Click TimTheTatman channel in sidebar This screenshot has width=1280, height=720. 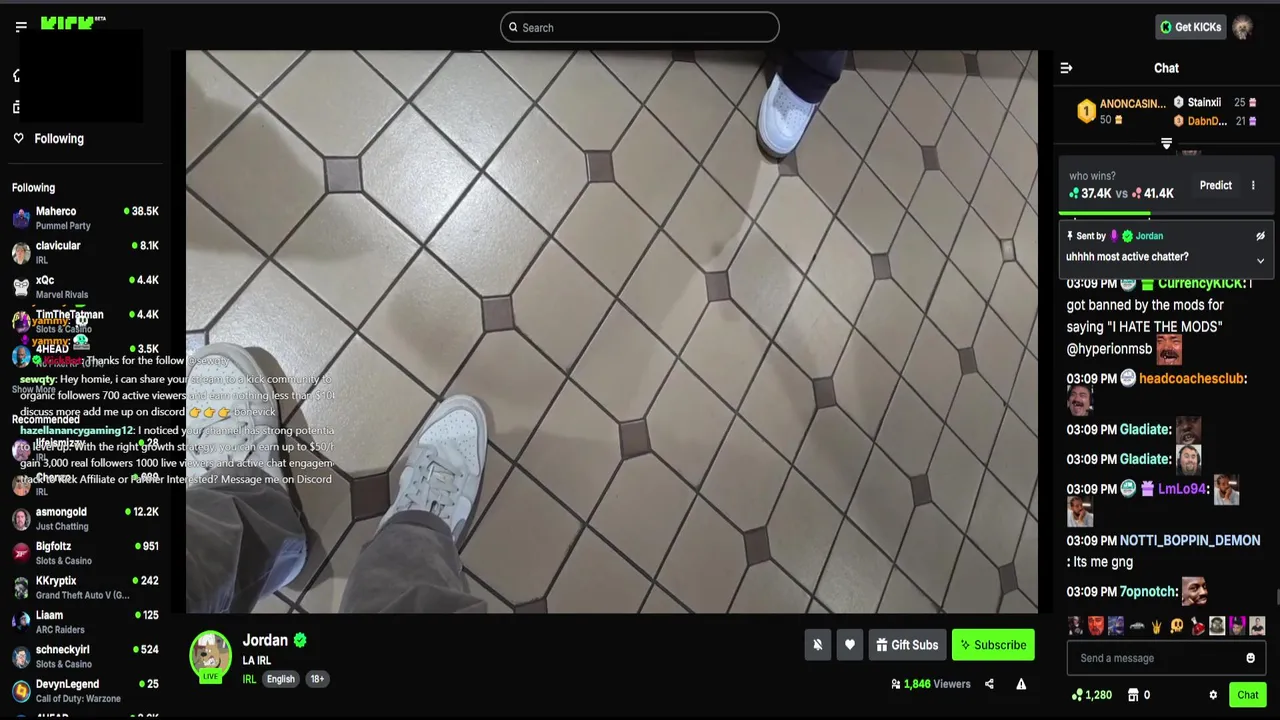pos(85,321)
